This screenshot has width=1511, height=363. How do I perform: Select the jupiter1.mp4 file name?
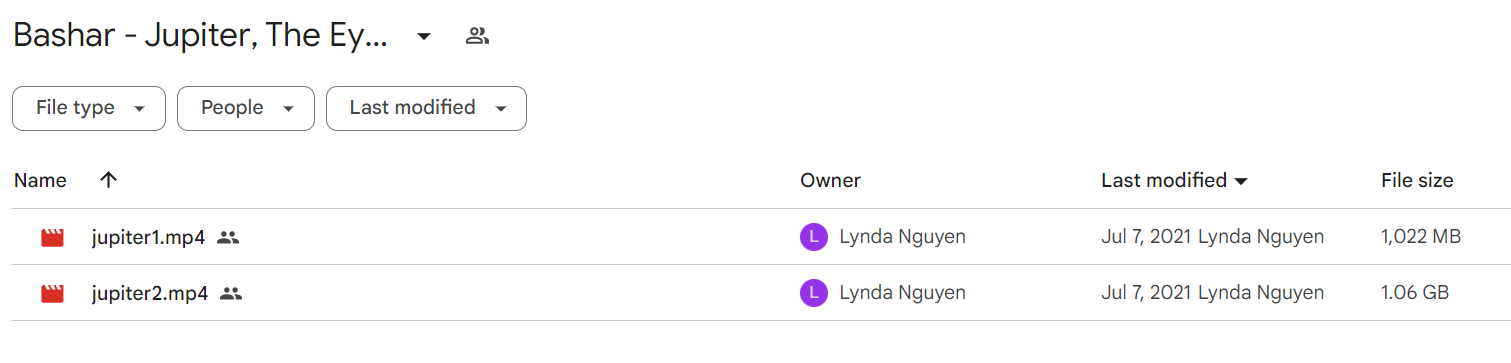tap(148, 238)
